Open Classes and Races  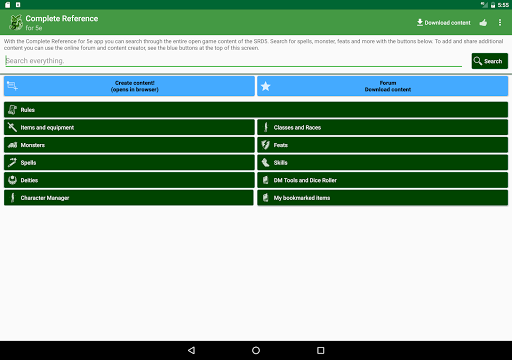point(382,127)
